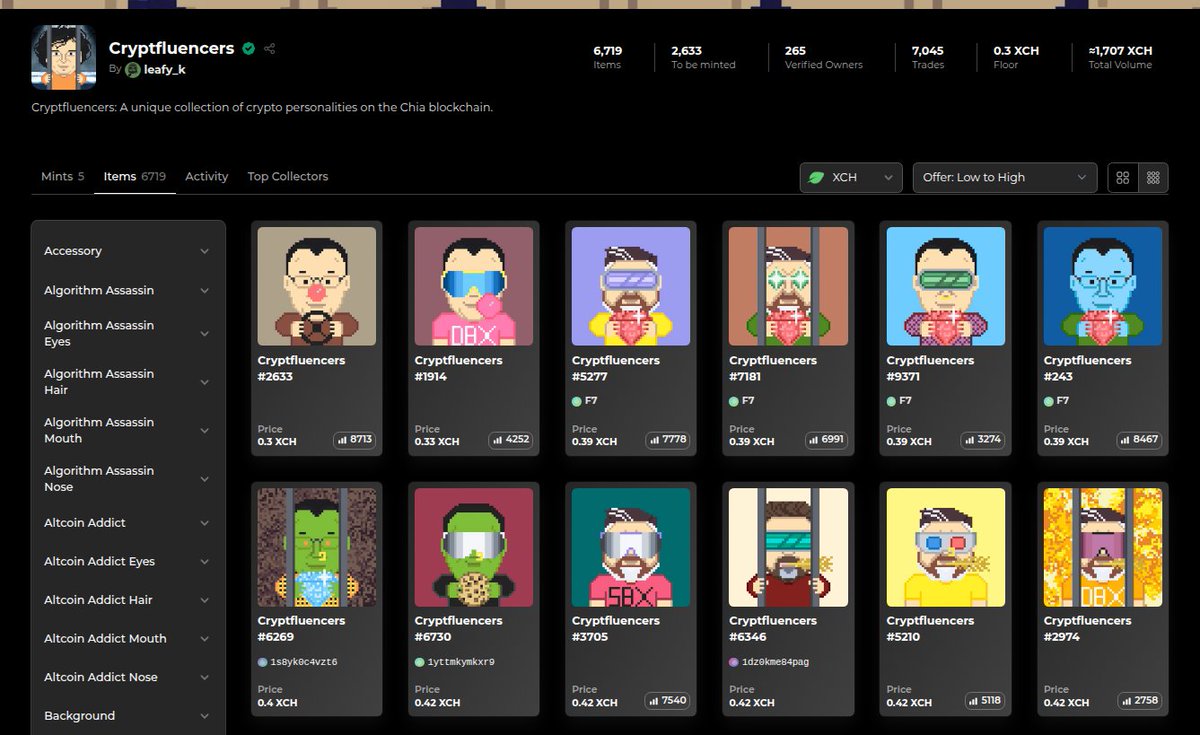Screen dimensions: 1200x735
Task: Expand the Algorithm Assassin Mouth filter
Action: pyautogui.click(x=128, y=430)
